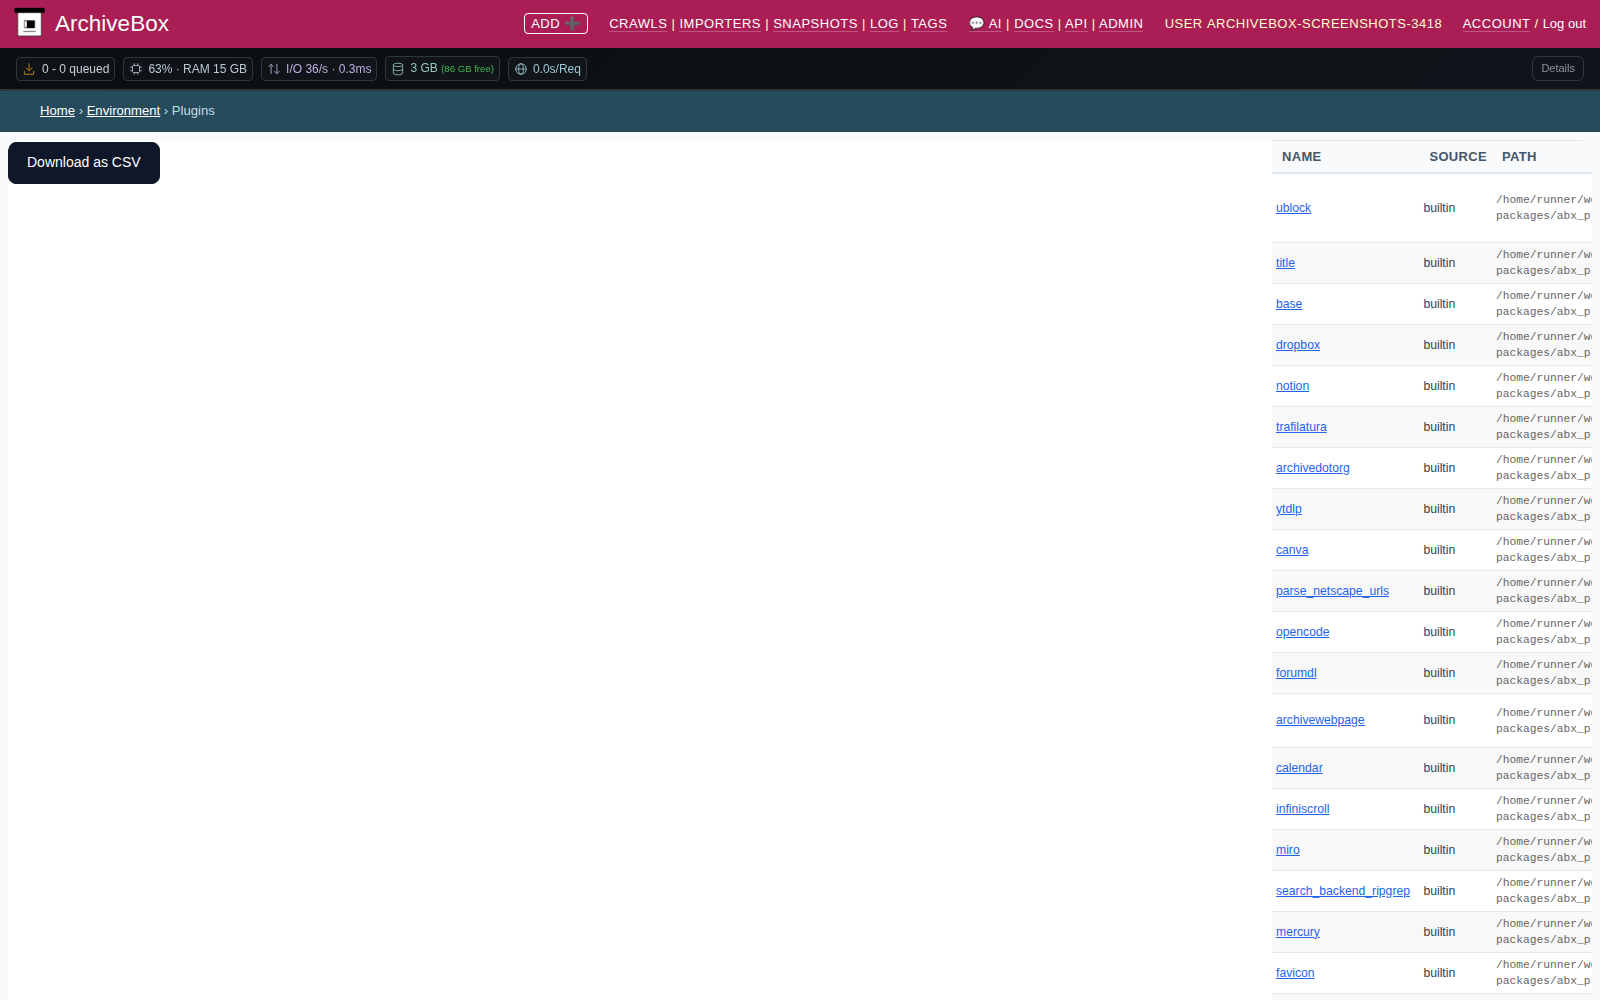Click the globe icon beside 0.0s/Req
The height and width of the screenshot is (1000, 1600).
pos(521,69)
